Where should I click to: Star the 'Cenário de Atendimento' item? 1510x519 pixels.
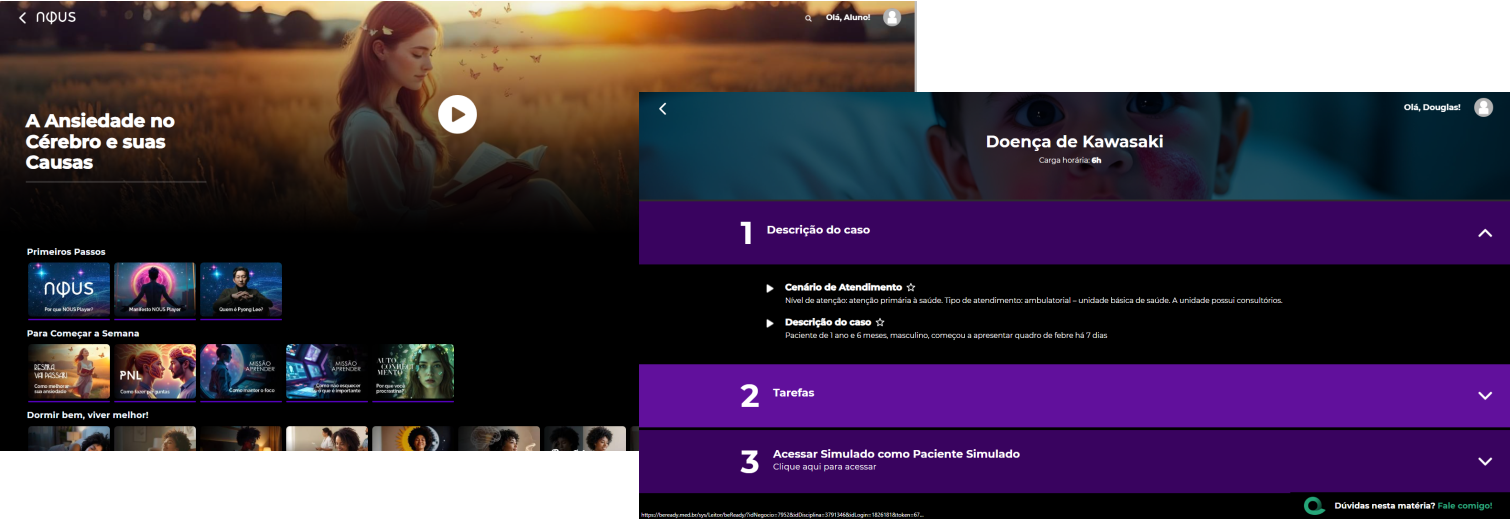(910, 287)
